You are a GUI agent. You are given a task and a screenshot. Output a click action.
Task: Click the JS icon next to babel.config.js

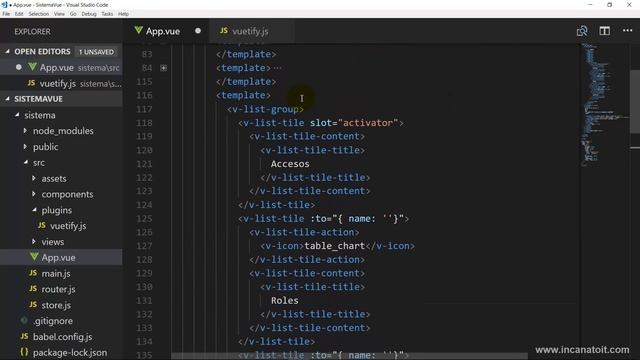pyautogui.click(x=24, y=336)
